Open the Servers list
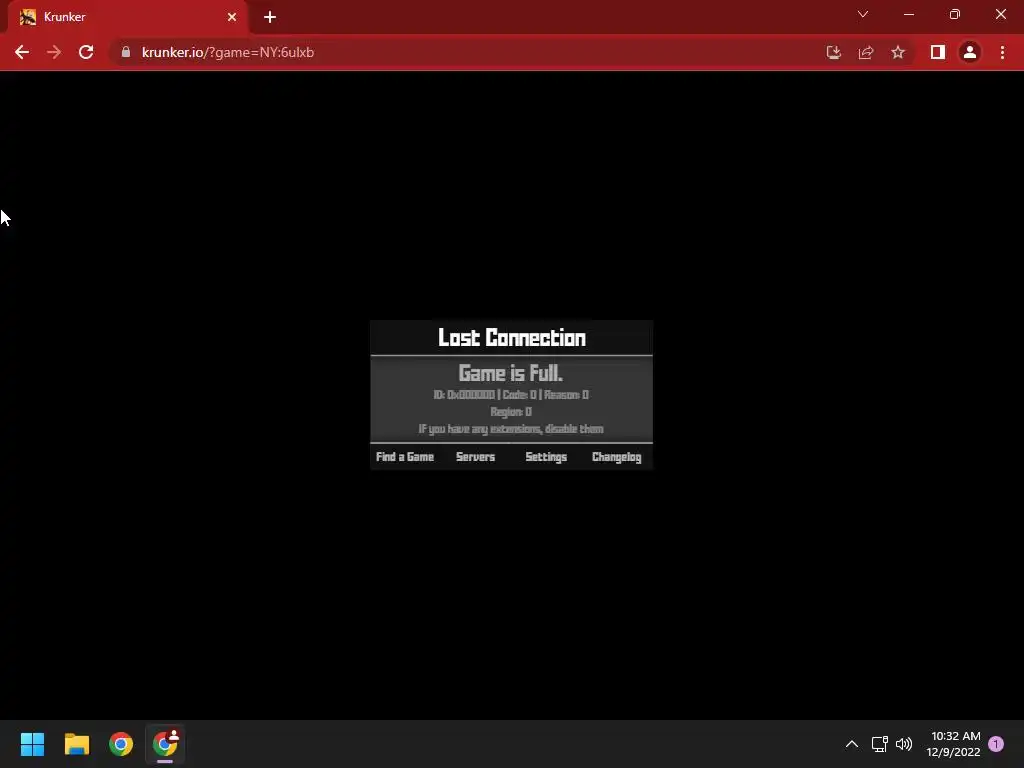The width and height of the screenshot is (1024, 768). (x=475, y=457)
